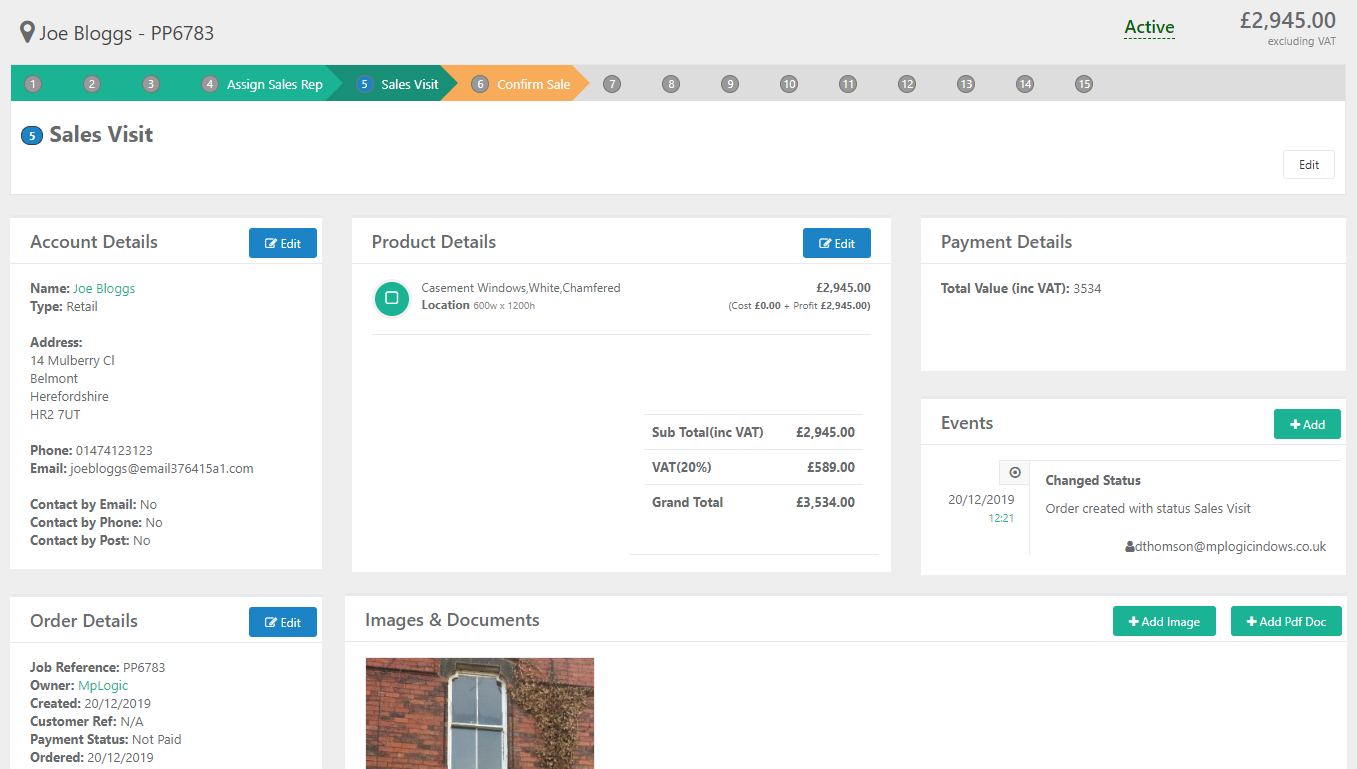Click the blue step 5 badge beside Sales Visit heading

tap(32, 135)
